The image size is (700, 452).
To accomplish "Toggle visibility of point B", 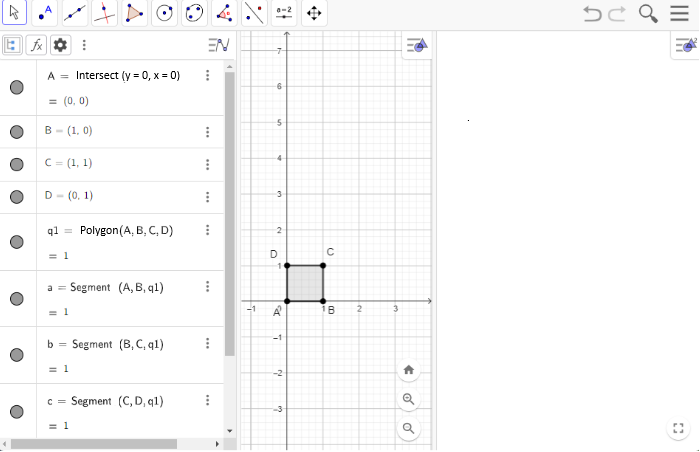I will pyautogui.click(x=17, y=132).
